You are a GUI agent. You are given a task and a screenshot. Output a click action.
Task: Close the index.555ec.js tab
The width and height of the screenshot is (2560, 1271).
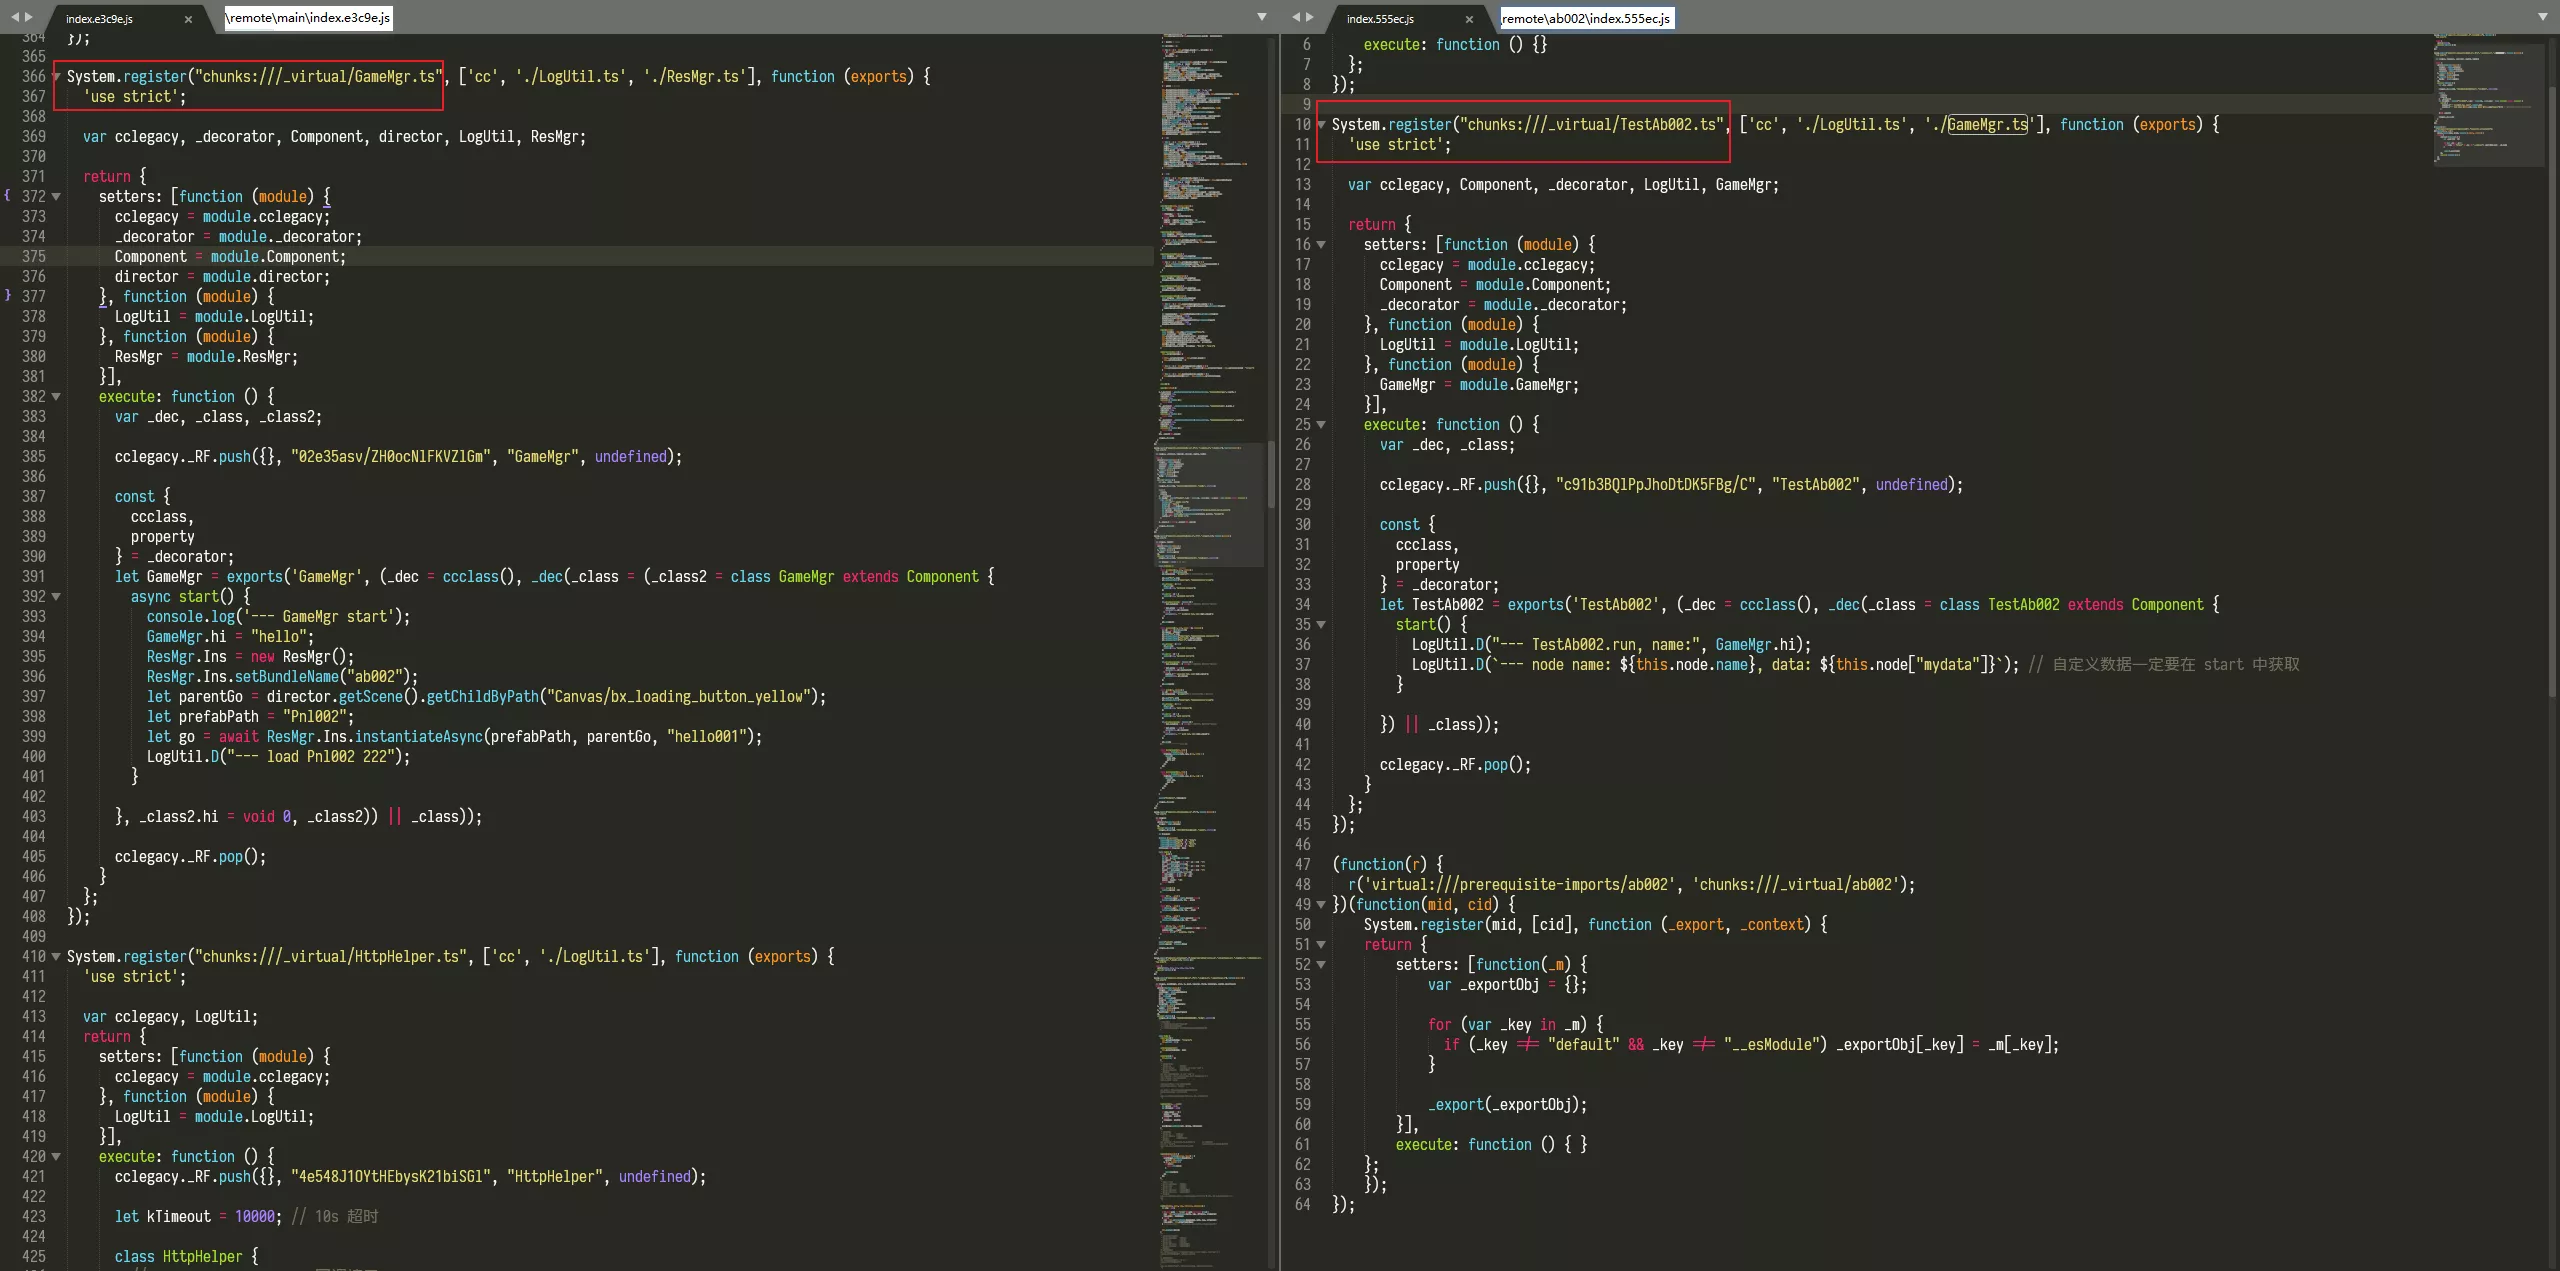click(x=1469, y=19)
